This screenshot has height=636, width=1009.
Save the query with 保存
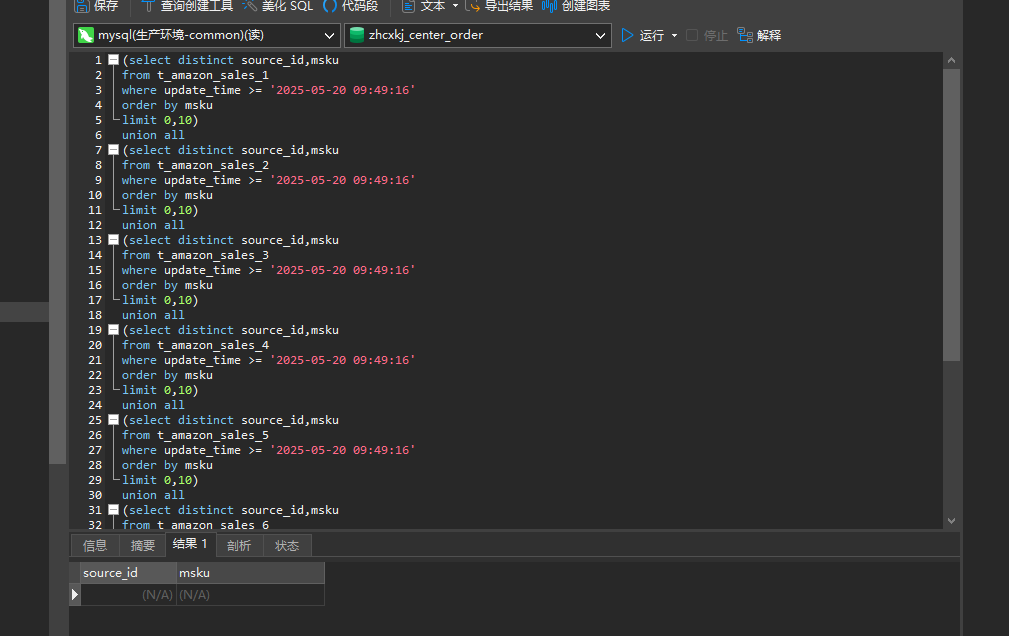point(97,6)
